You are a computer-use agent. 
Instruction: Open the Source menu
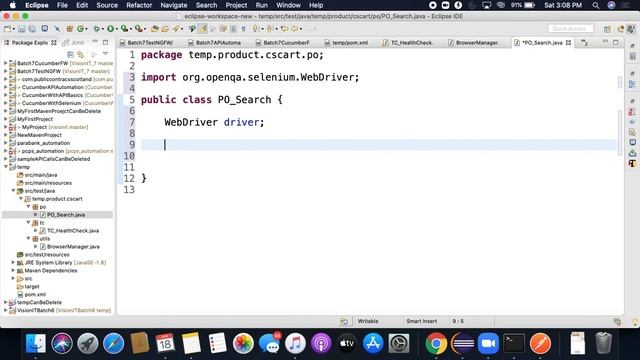click(107, 5)
